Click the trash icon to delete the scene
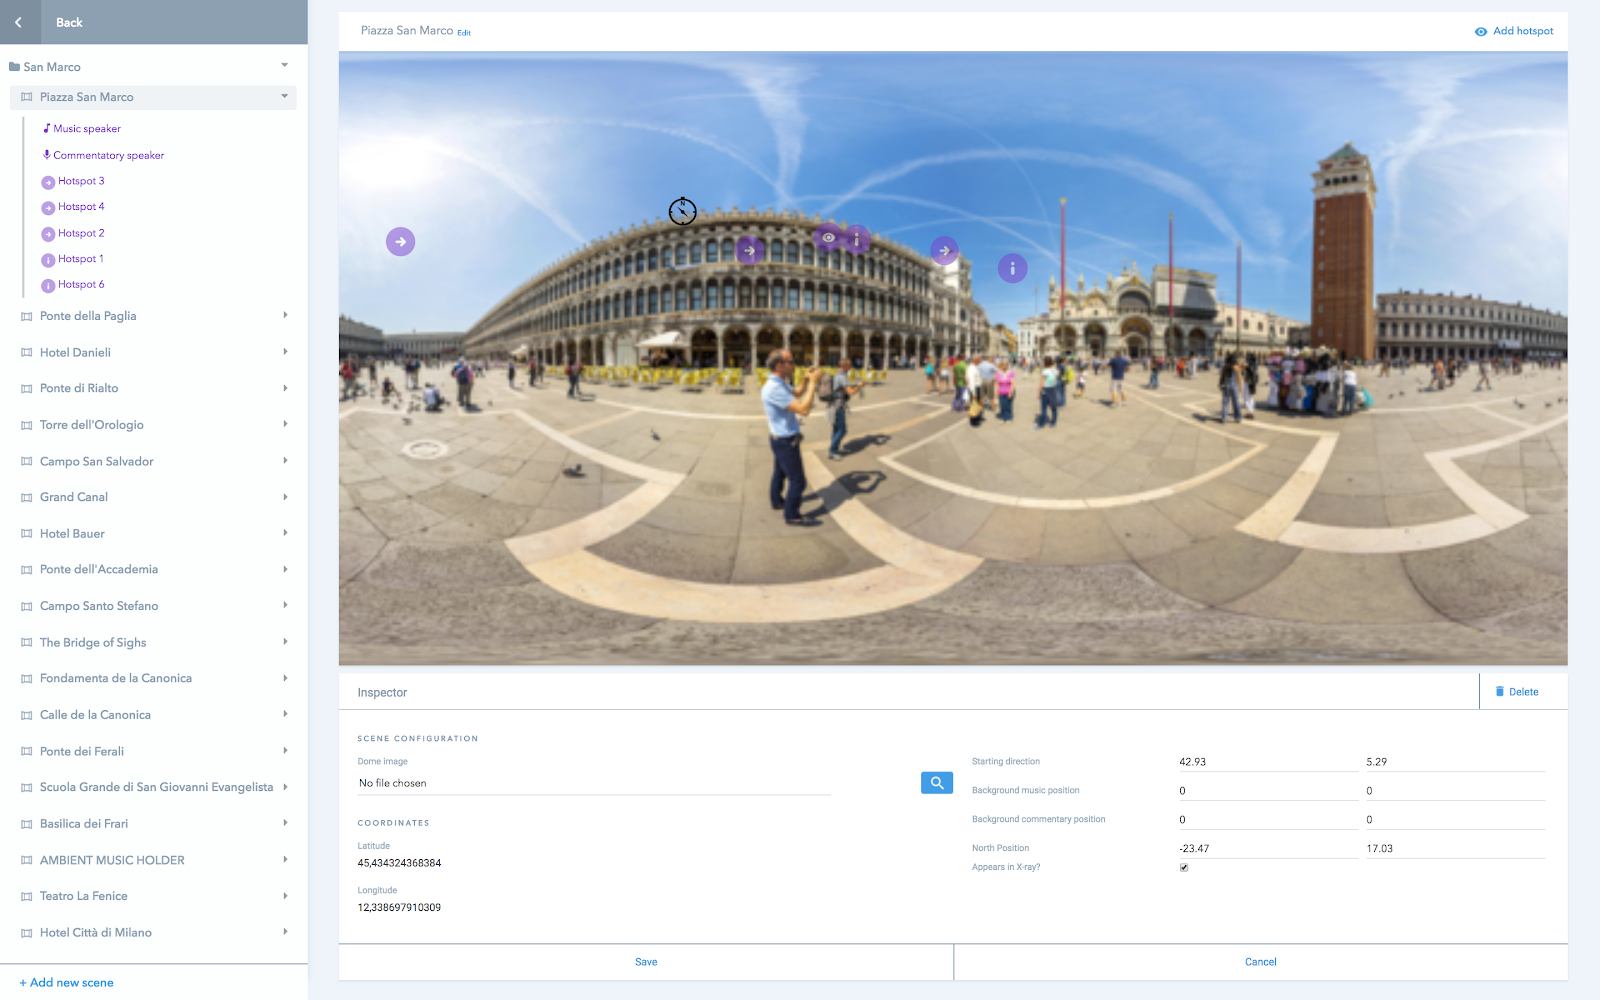1600x1000 pixels. pos(1499,690)
